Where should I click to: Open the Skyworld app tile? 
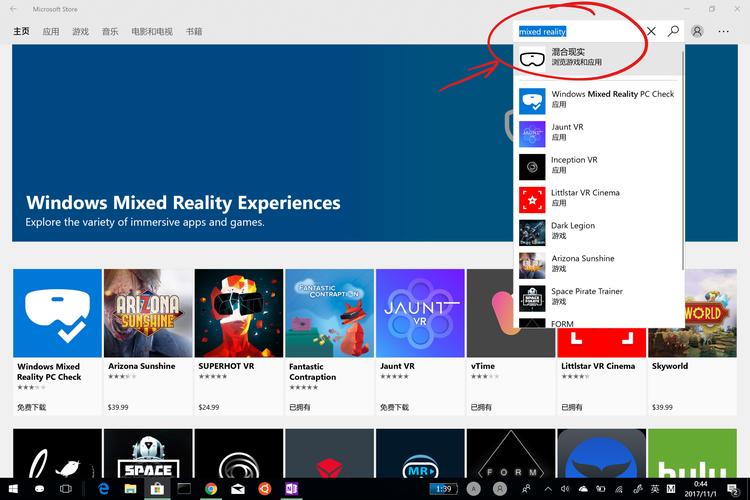(x=692, y=342)
